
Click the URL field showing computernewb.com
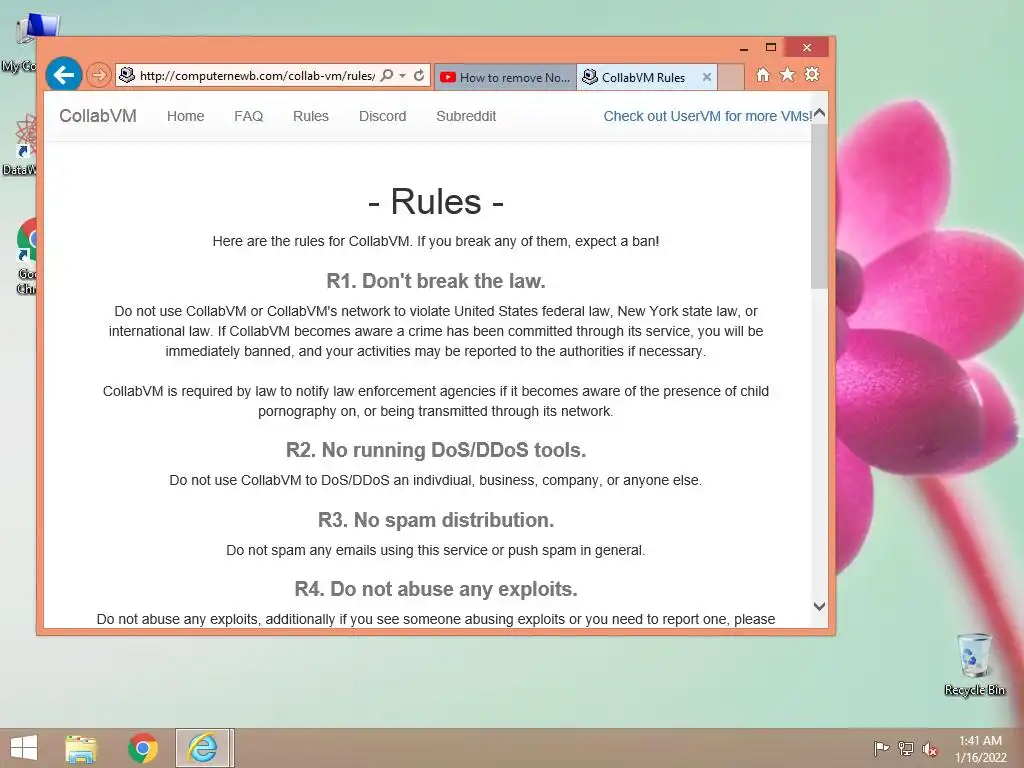pos(257,76)
